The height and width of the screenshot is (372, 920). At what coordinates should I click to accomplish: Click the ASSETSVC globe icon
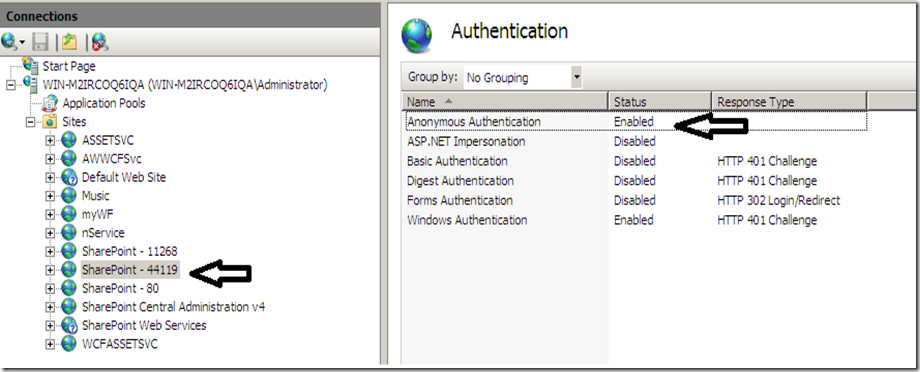click(x=69, y=140)
